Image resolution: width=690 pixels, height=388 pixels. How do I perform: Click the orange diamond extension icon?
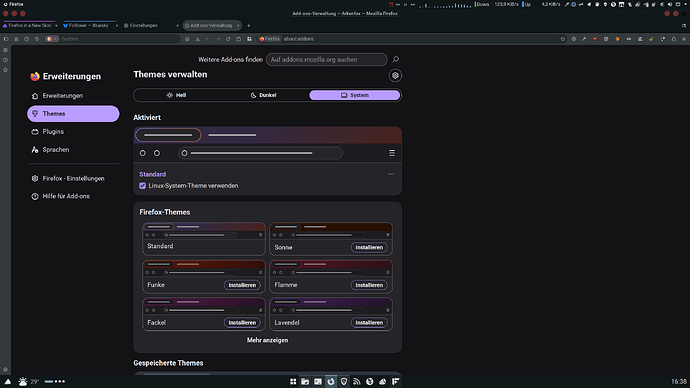click(x=617, y=39)
